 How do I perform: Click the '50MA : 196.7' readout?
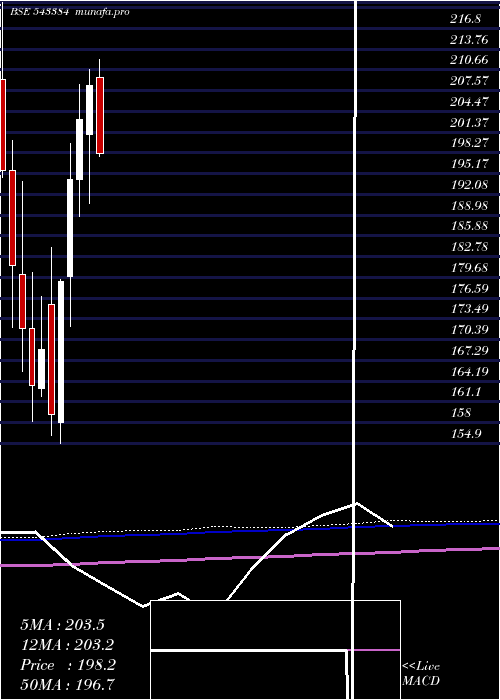(67, 684)
